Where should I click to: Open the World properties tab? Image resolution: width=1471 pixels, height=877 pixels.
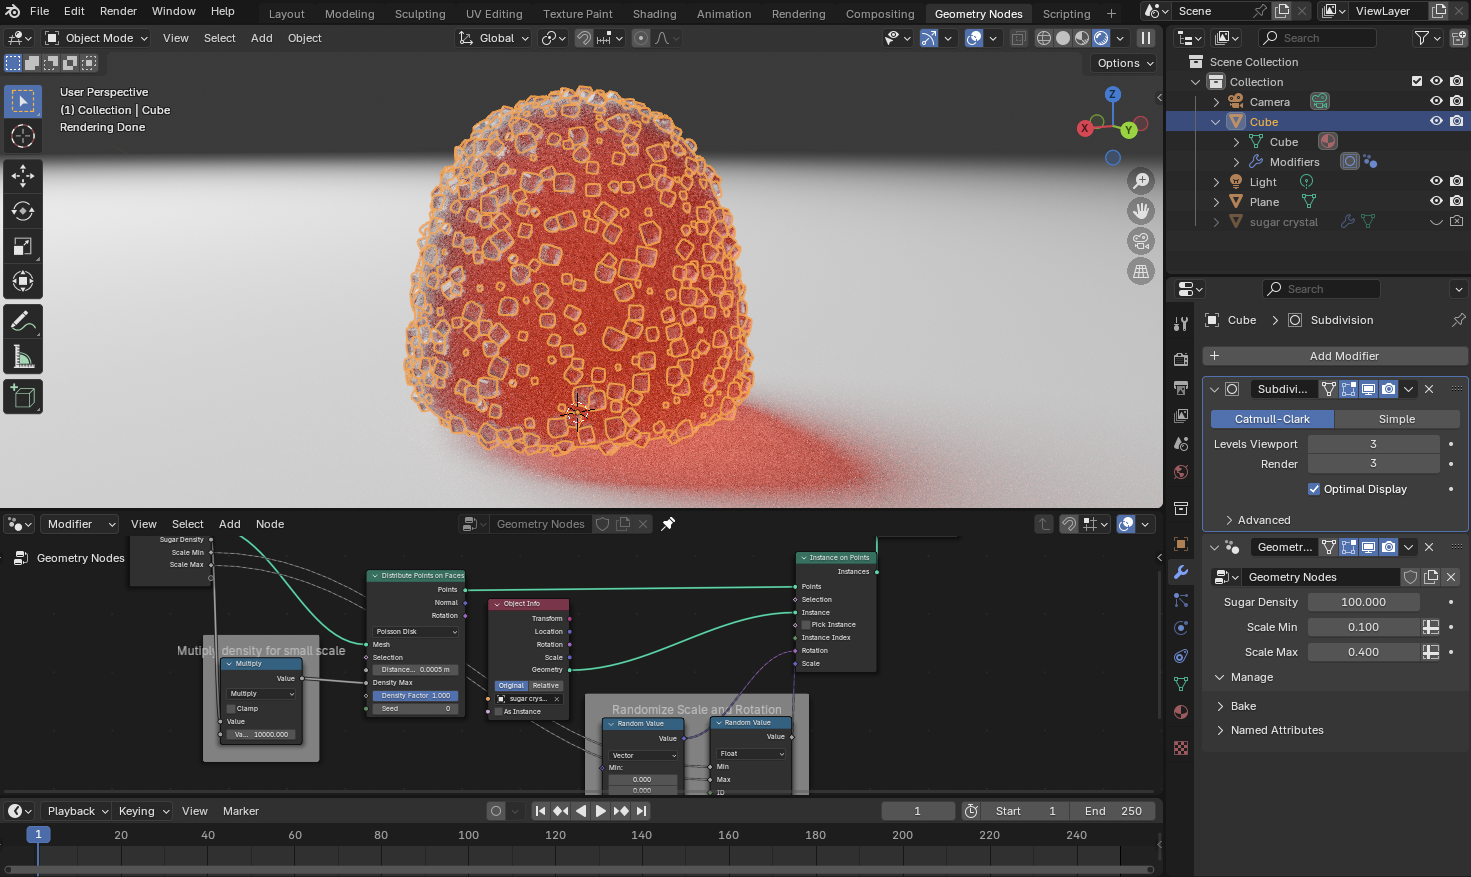tap(1181, 472)
